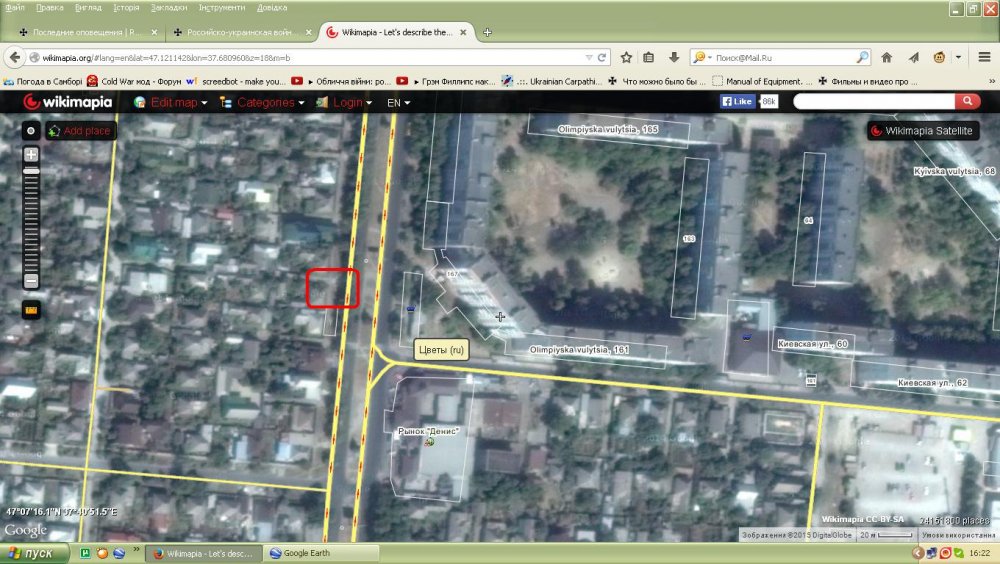The height and width of the screenshot is (564, 1000).
Task: Open Firefox home page via house icon
Action: tap(886, 57)
